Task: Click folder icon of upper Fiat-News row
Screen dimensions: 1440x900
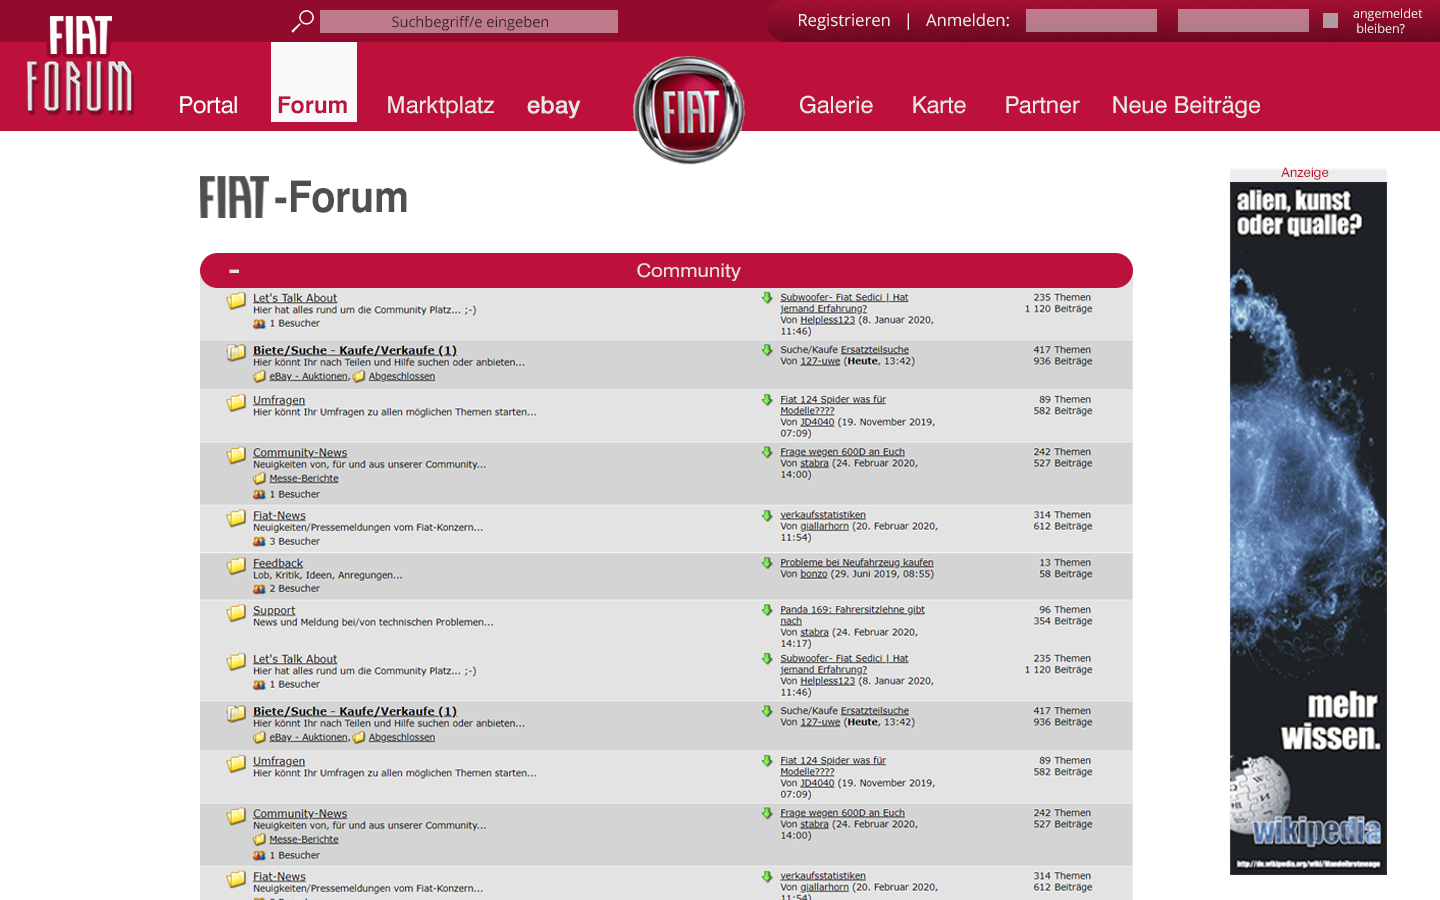Action: tap(236, 518)
